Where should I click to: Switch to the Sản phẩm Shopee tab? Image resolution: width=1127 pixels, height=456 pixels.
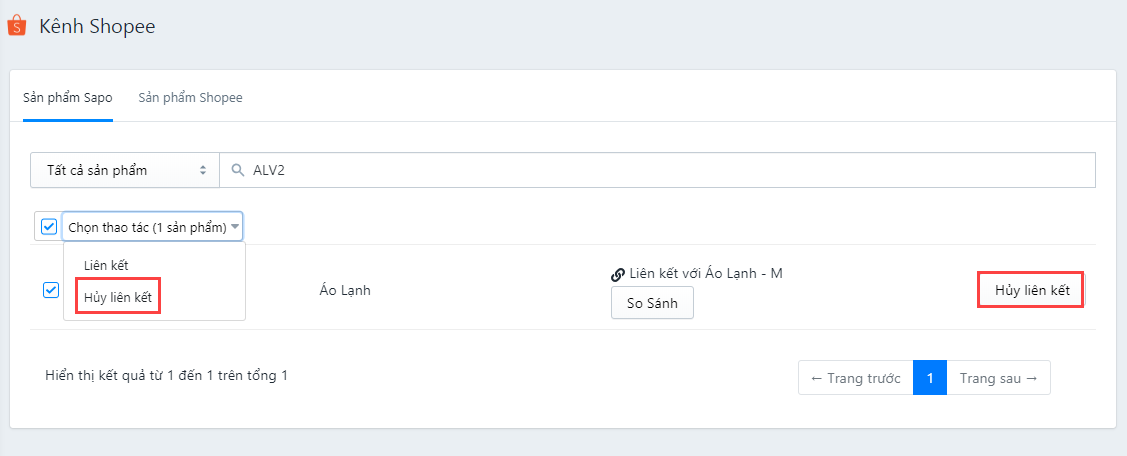click(190, 98)
